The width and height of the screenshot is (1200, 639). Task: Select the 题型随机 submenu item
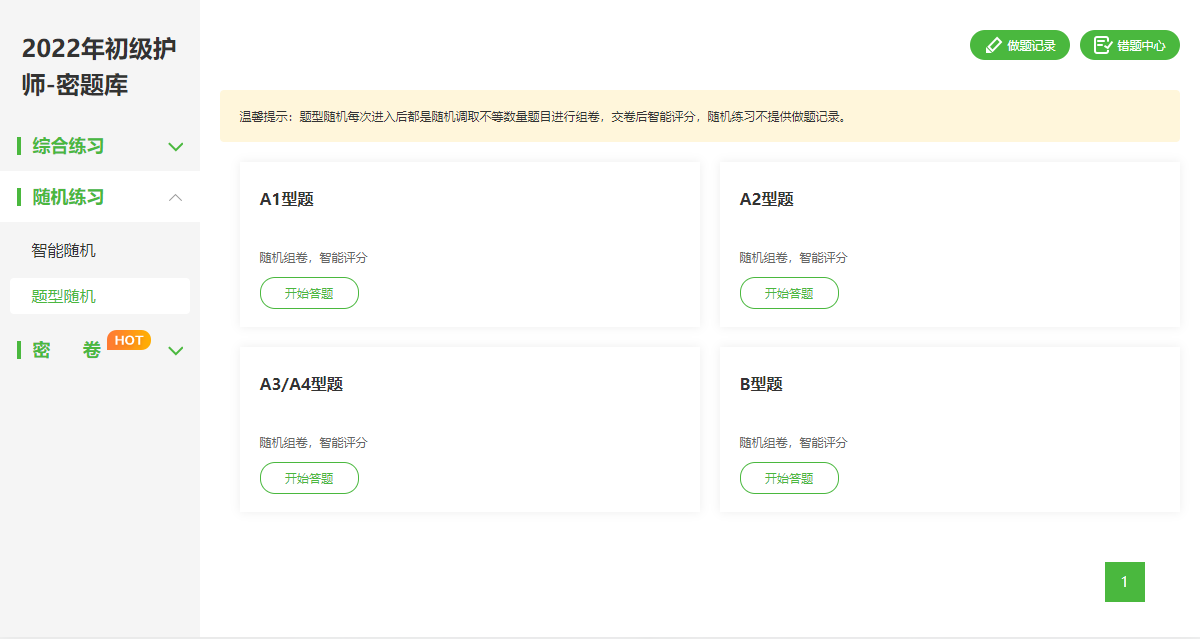[64, 297]
